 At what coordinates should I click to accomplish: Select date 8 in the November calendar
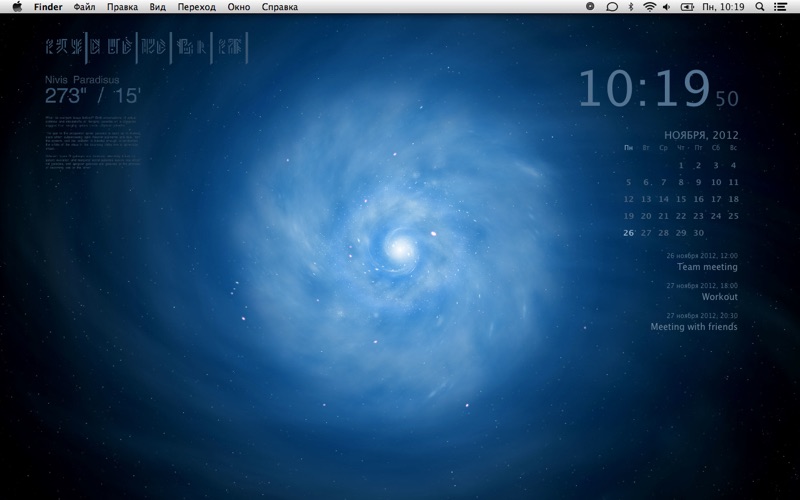[681, 182]
